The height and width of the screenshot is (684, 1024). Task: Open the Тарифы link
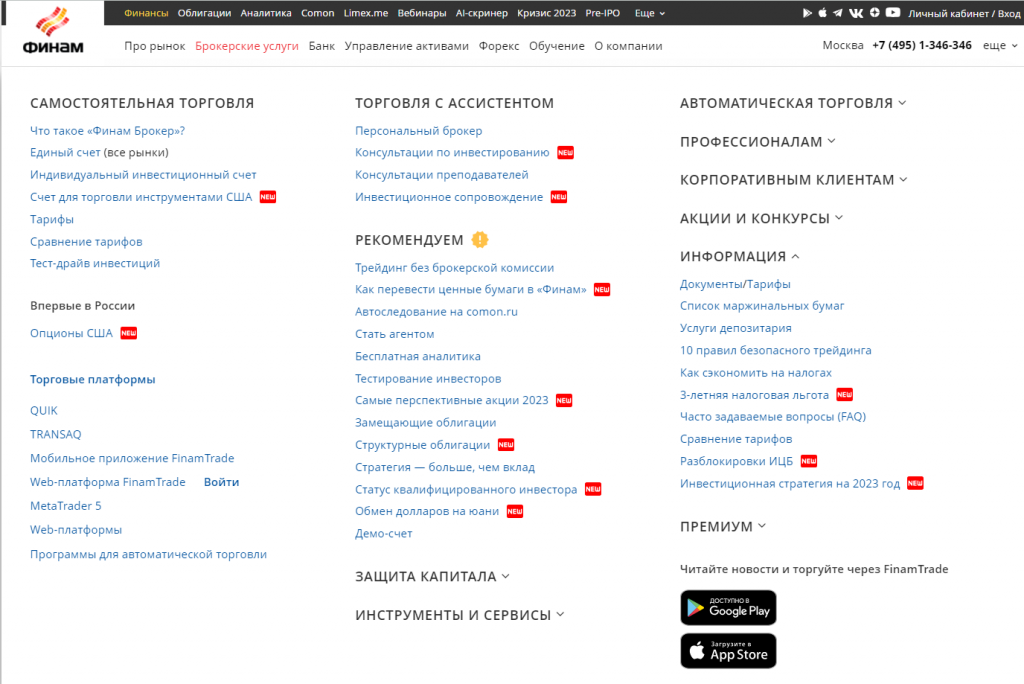tap(52, 220)
